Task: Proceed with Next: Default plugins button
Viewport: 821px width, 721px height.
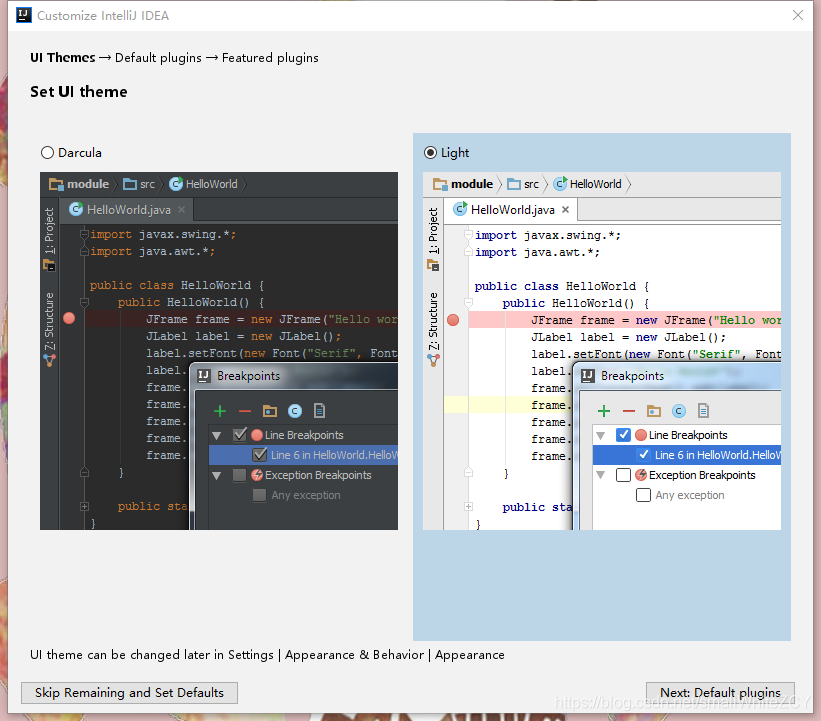Action: [x=720, y=693]
